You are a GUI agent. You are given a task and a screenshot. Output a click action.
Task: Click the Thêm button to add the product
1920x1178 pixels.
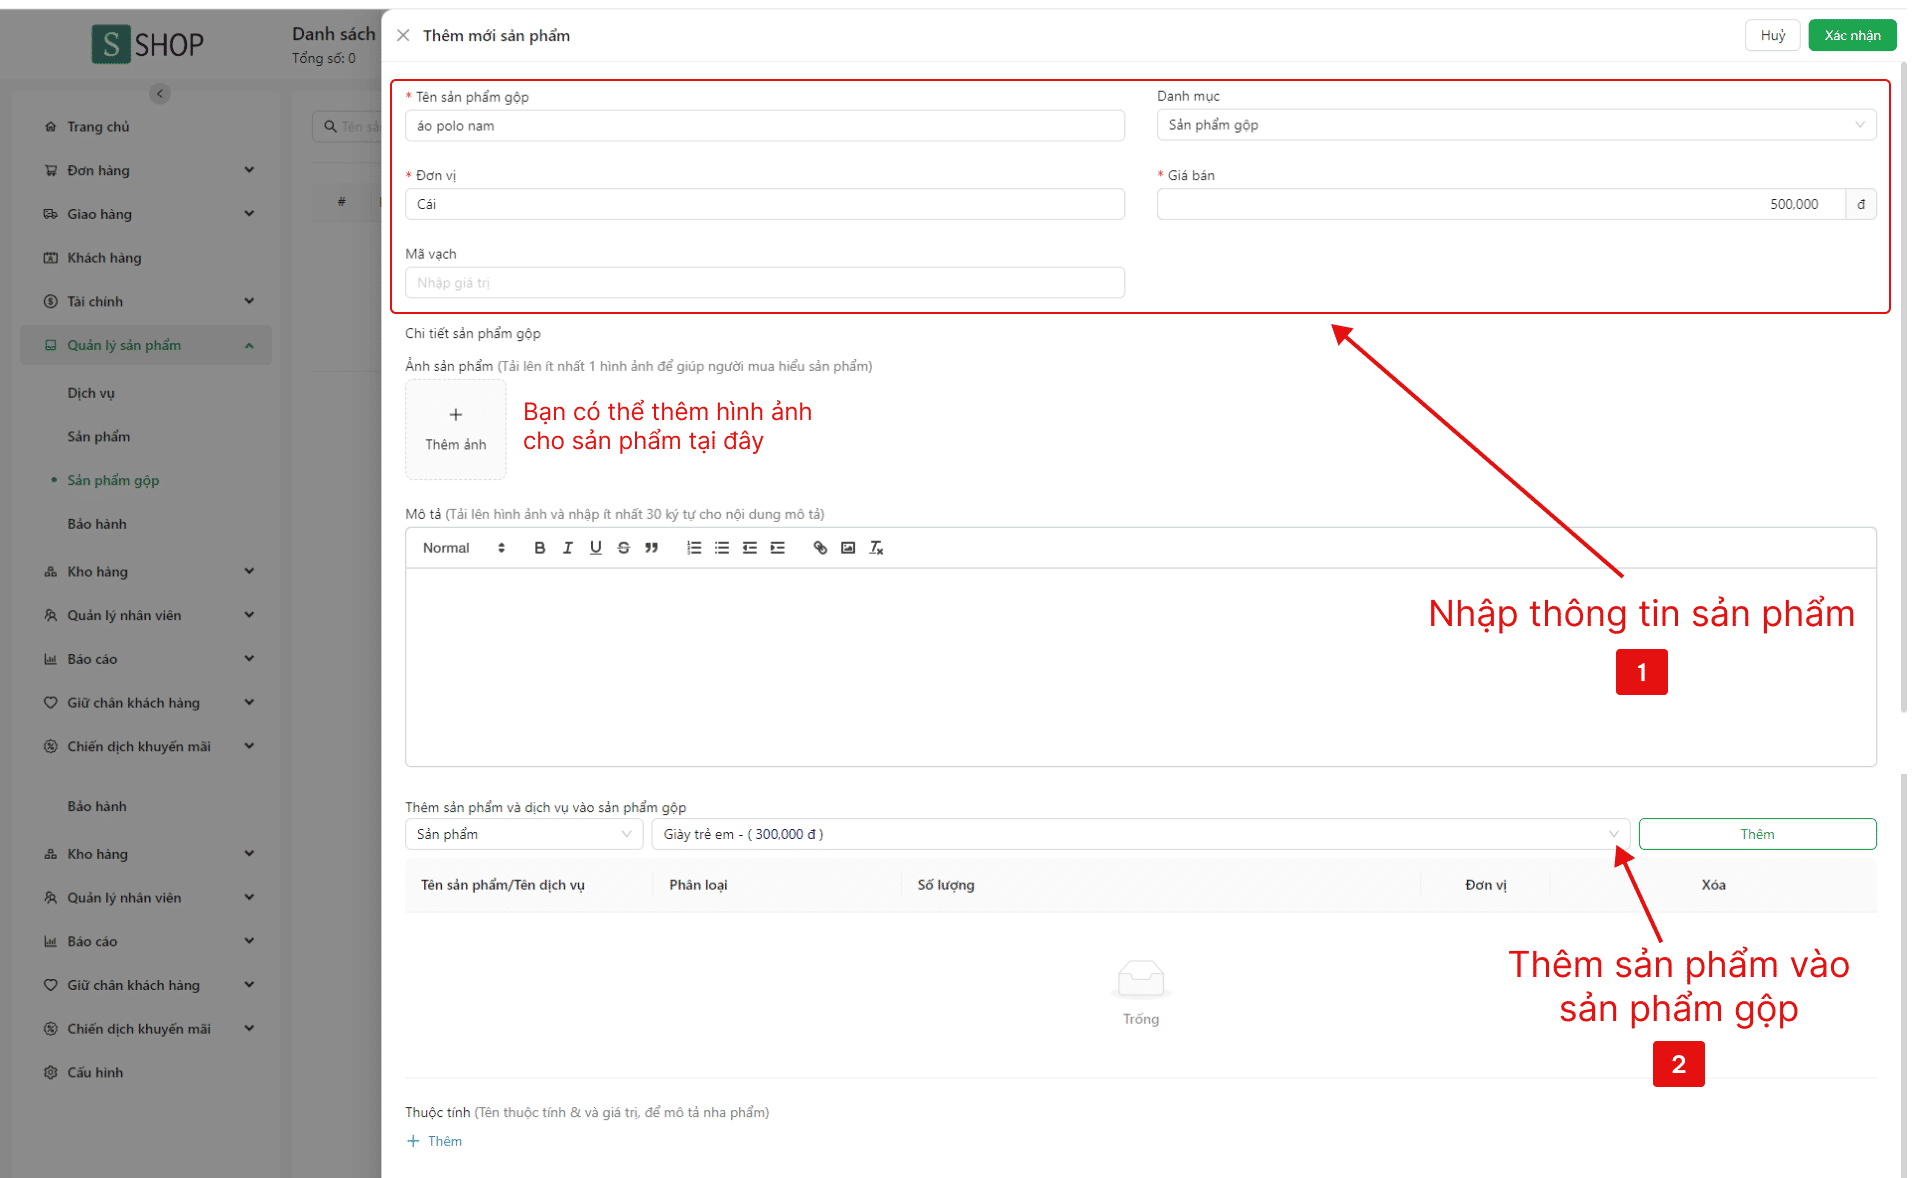(1756, 834)
